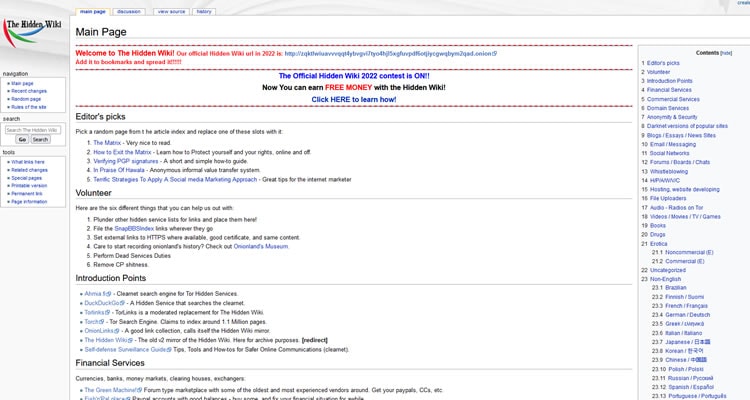Jump to Editor's picks in Contents

coord(663,63)
